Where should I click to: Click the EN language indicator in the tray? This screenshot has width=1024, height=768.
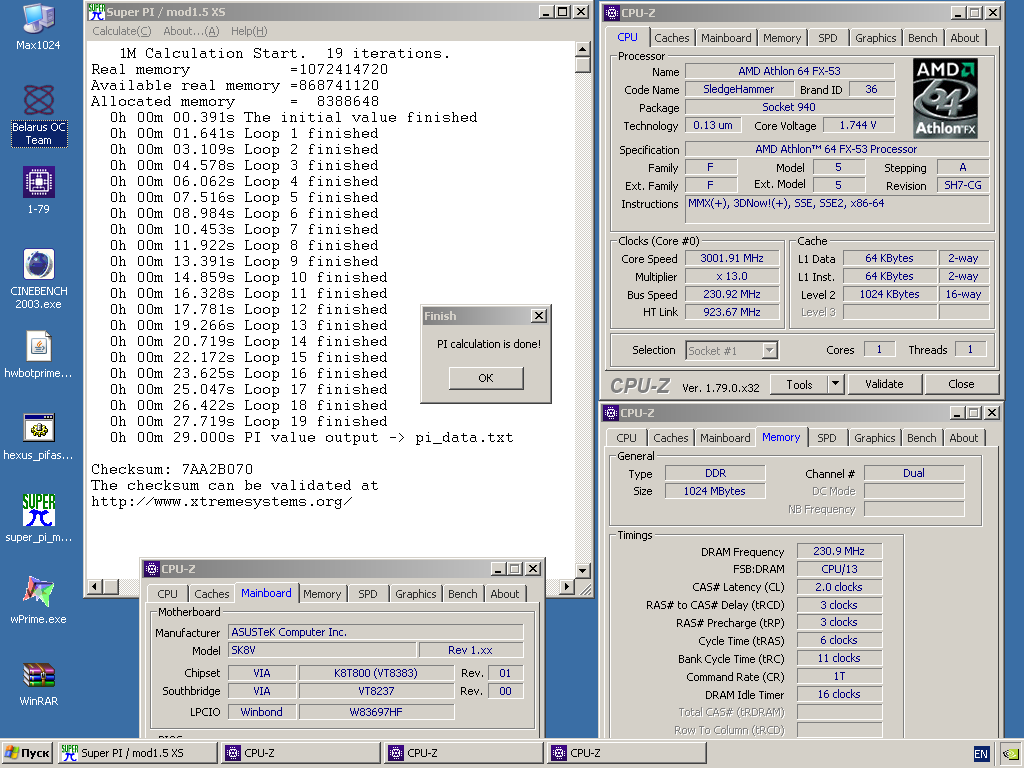981,754
